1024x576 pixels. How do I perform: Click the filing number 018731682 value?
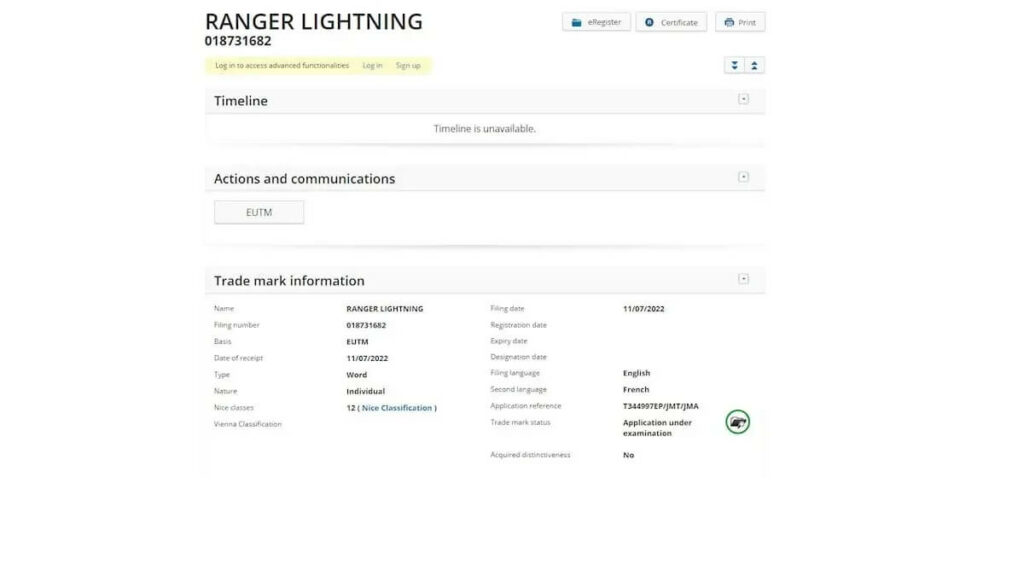pos(366,325)
